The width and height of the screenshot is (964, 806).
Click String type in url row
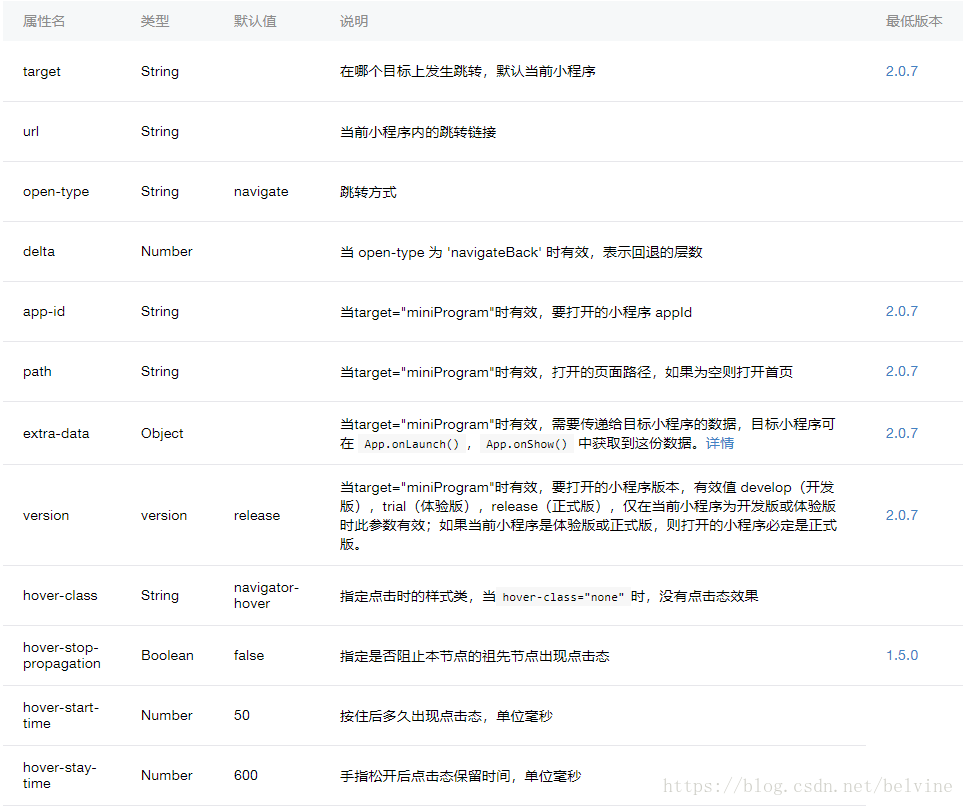point(160,132)
